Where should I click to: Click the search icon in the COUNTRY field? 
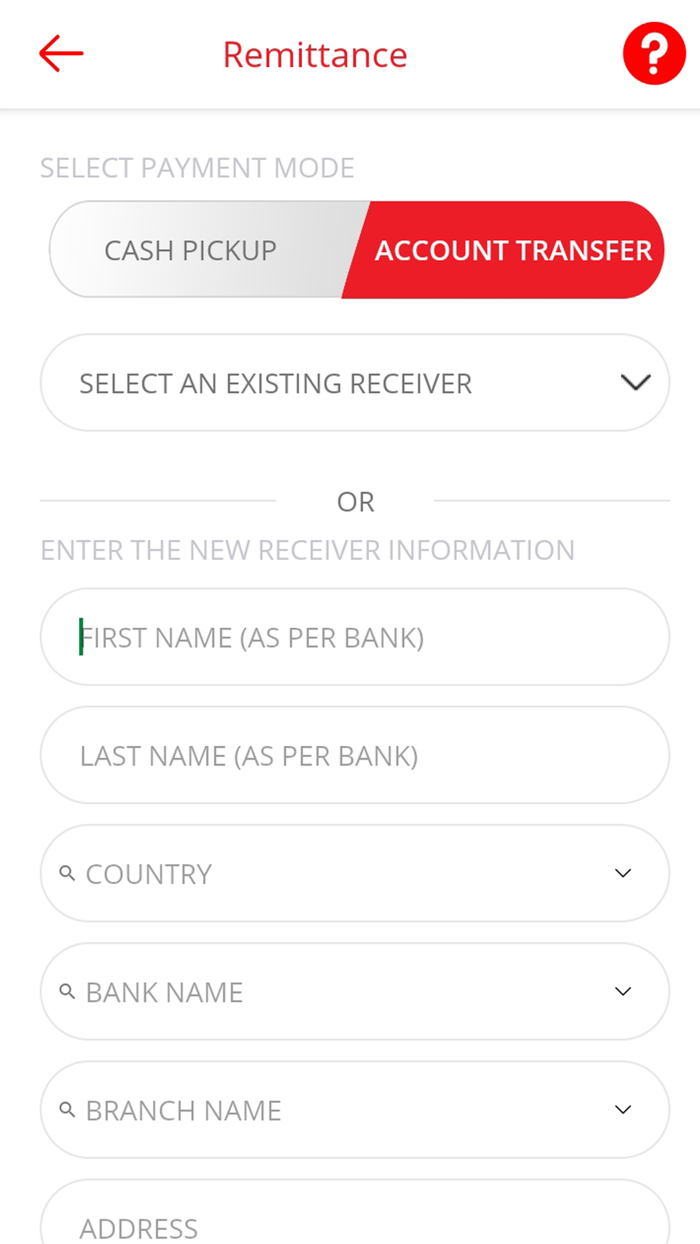tap(67, 872)
